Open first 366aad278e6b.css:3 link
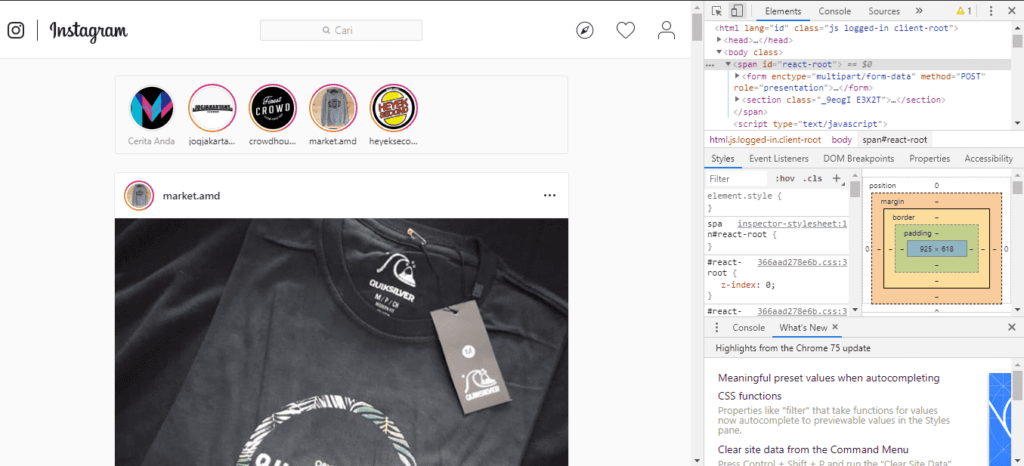1024x466 pixels. [x=802, y=262]
